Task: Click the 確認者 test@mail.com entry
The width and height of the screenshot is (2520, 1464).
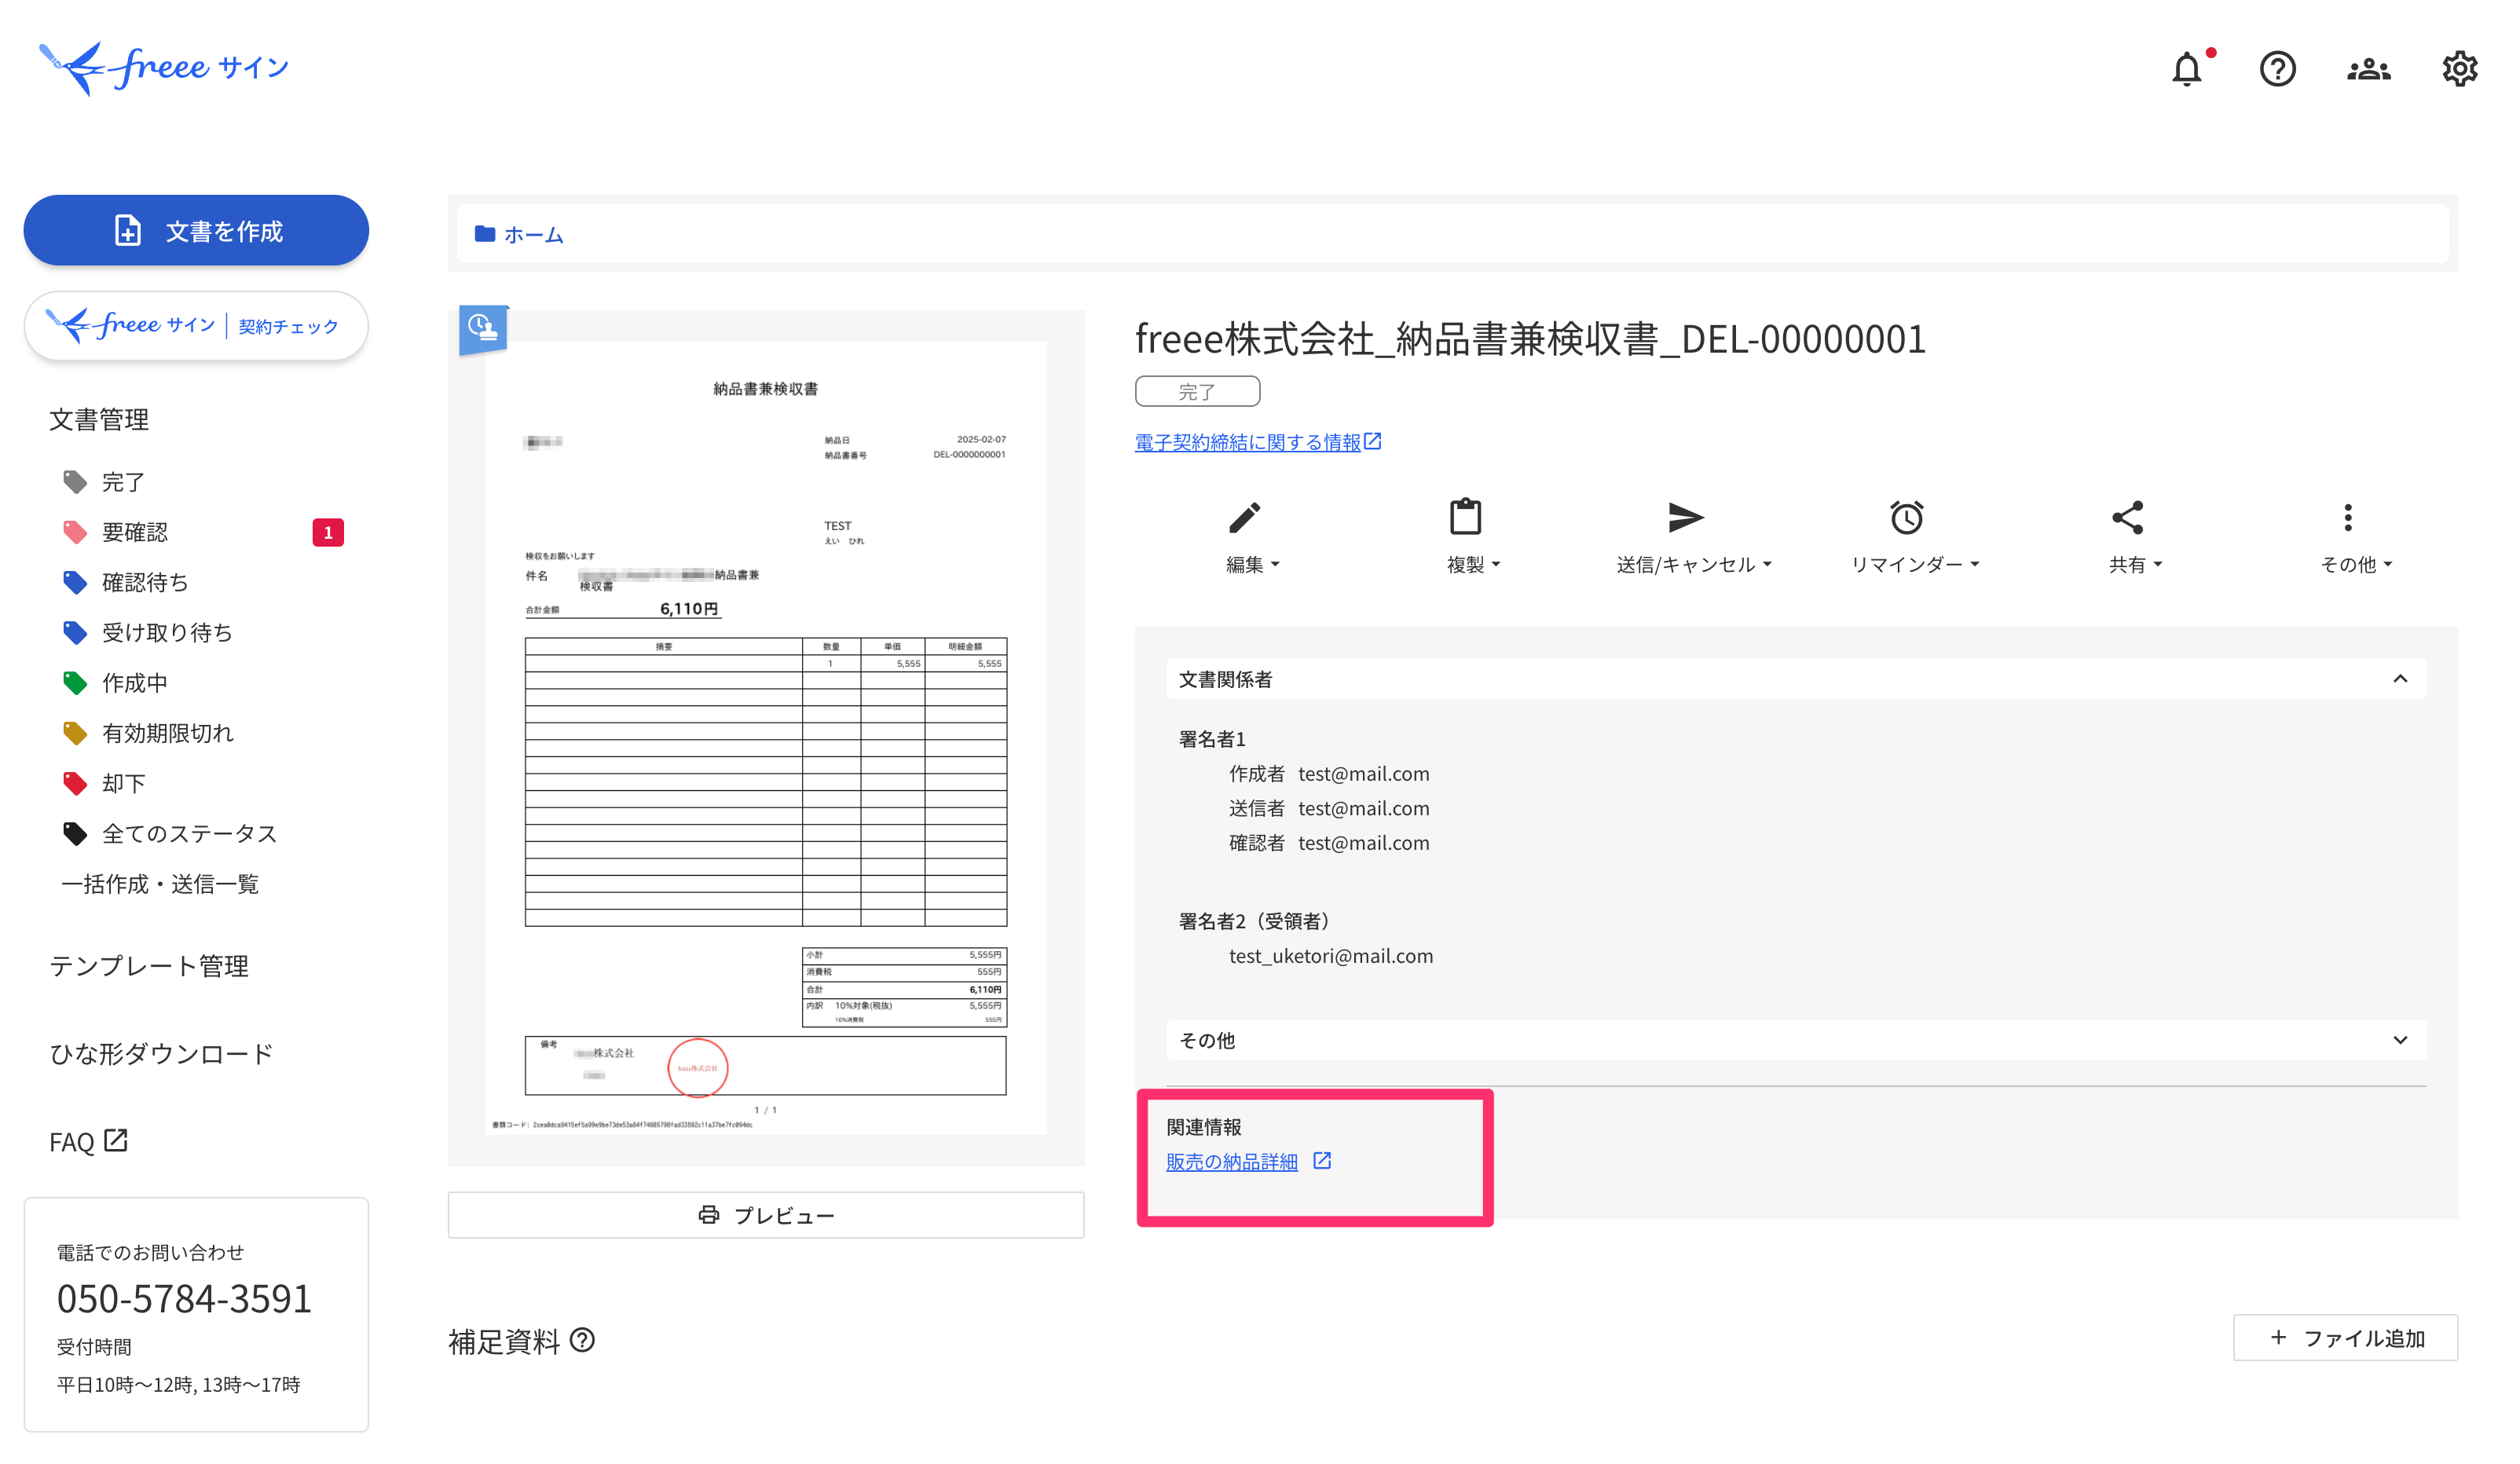Action: [x=1329, y=843]
